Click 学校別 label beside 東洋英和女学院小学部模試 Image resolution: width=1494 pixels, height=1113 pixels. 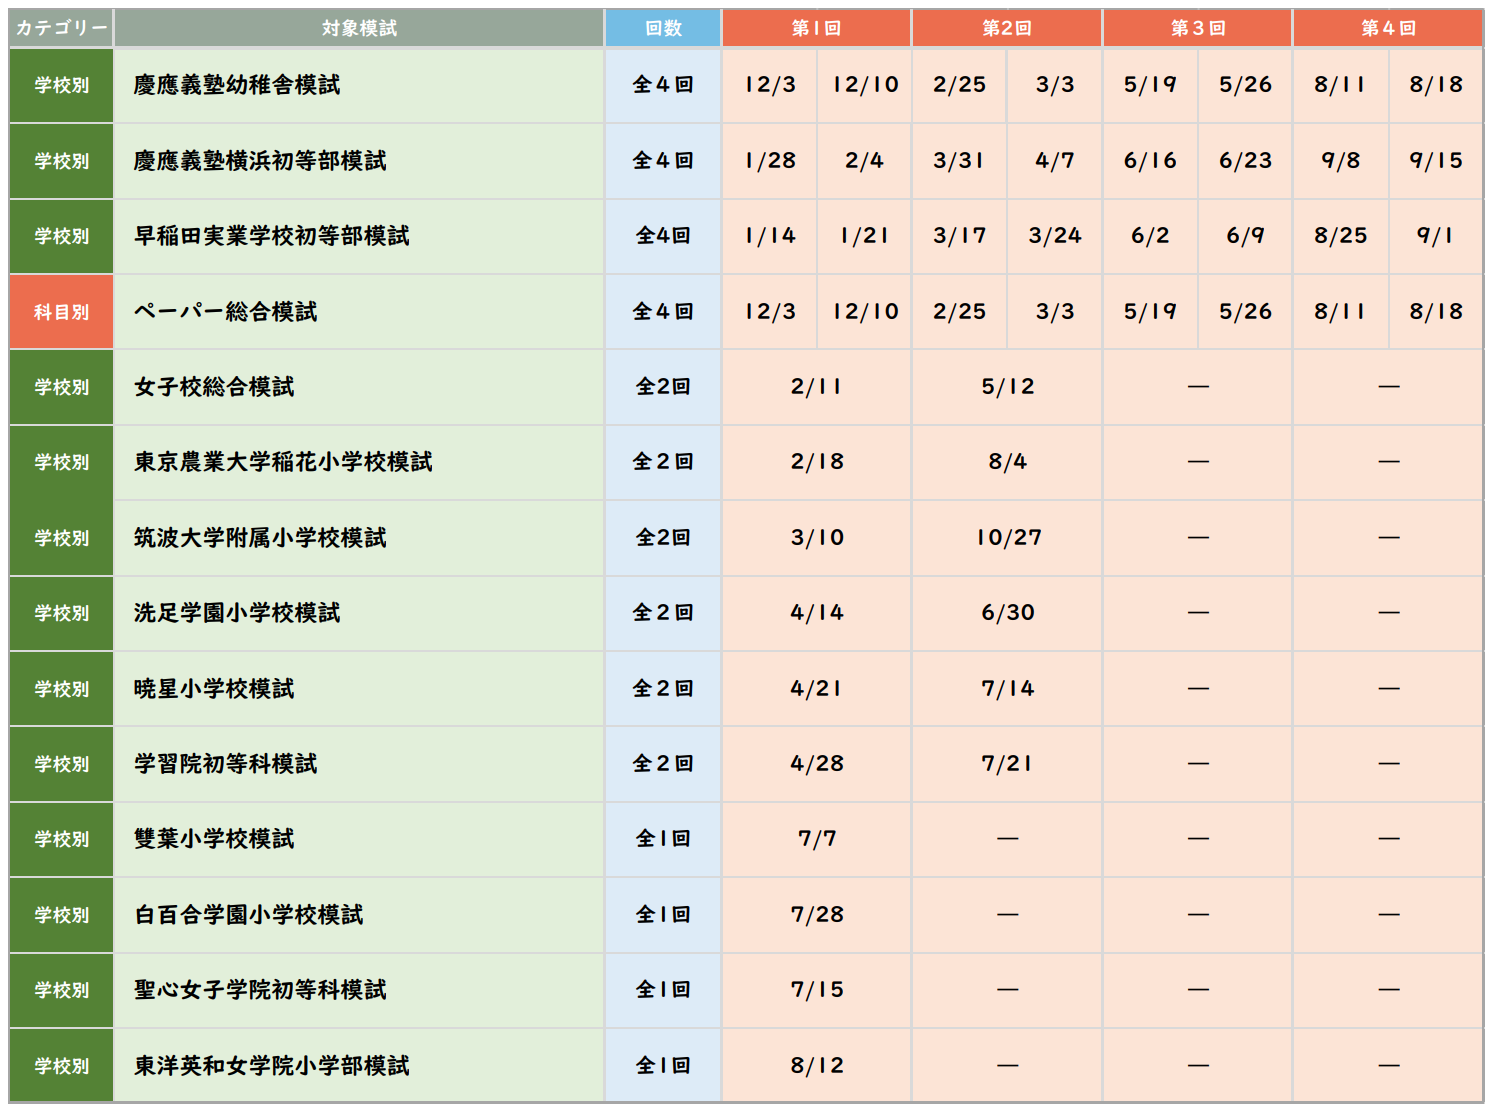point(61,1066)
